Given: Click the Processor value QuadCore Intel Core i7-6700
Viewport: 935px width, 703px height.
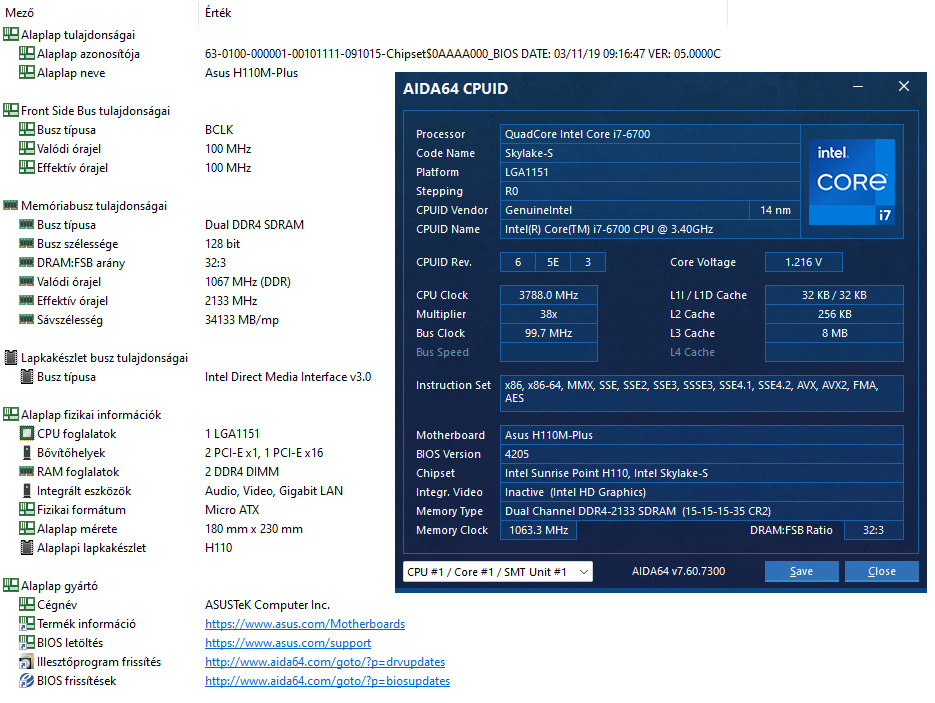Looking at the screenshot, I should [x=650, y=134].
